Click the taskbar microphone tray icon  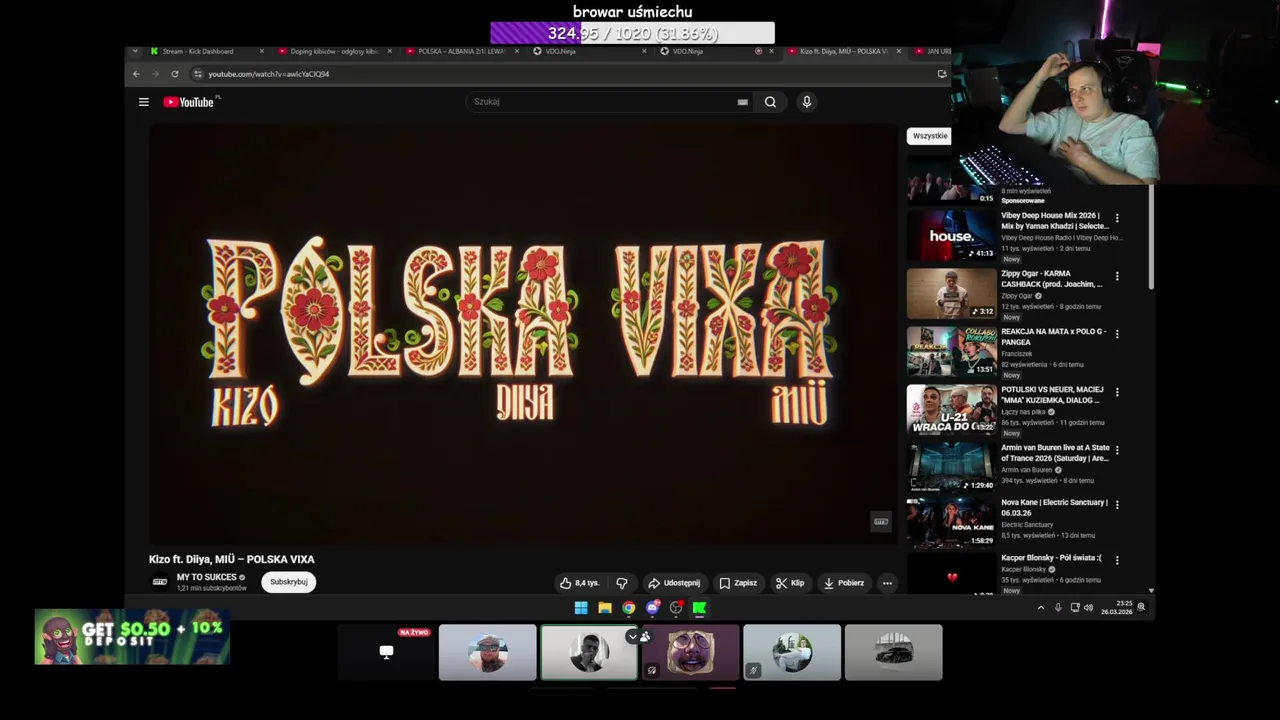(1058, 608)
